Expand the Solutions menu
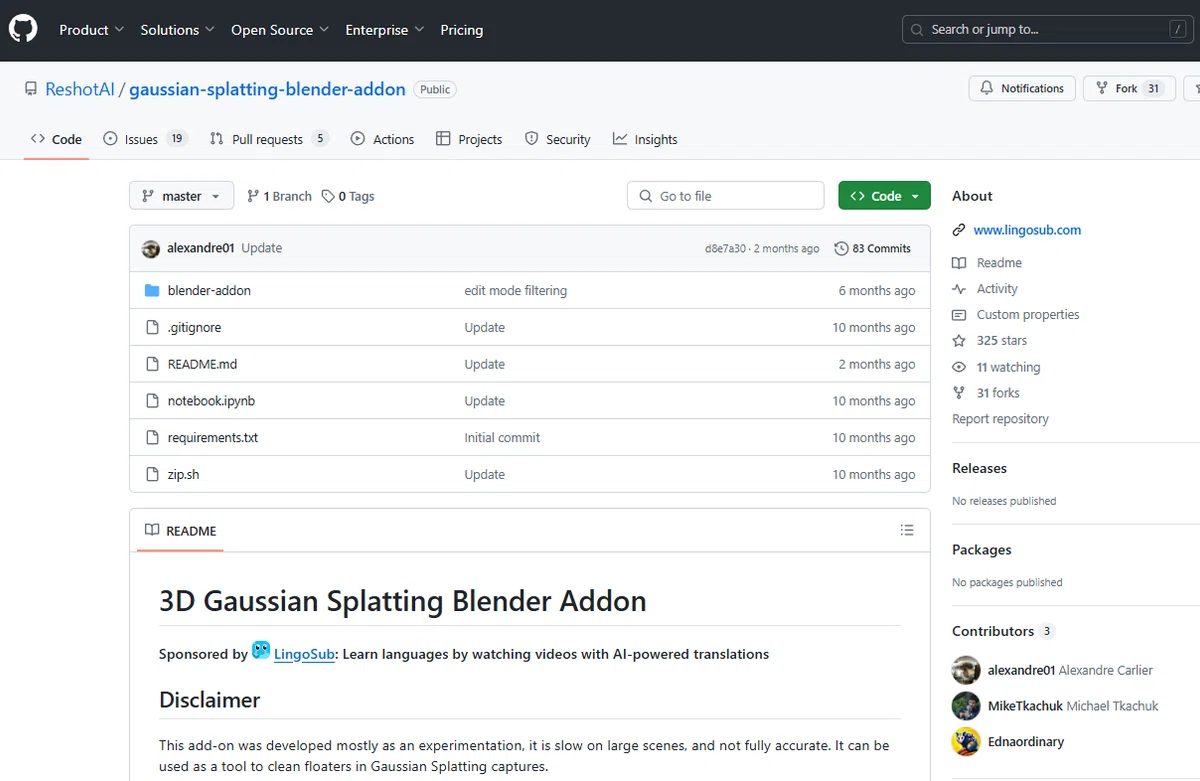Viewport: 1200px width, 781px height. click(177, 30)
